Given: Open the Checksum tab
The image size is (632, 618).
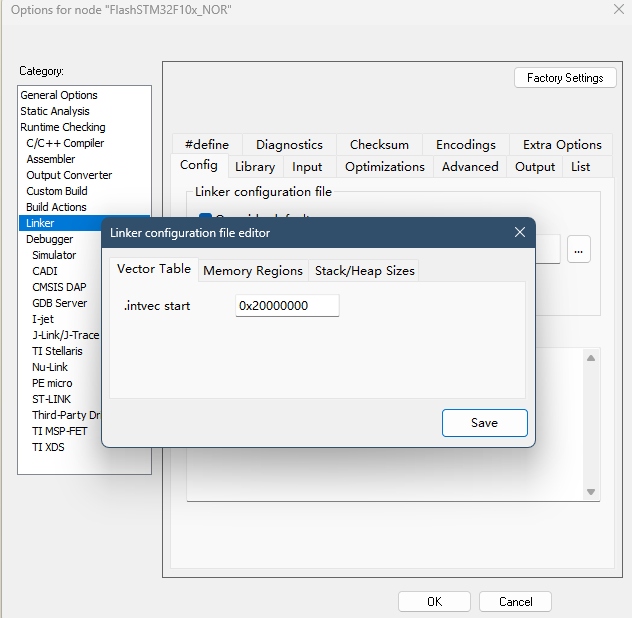Looking at the screenshot, I should tap(379, 145).
